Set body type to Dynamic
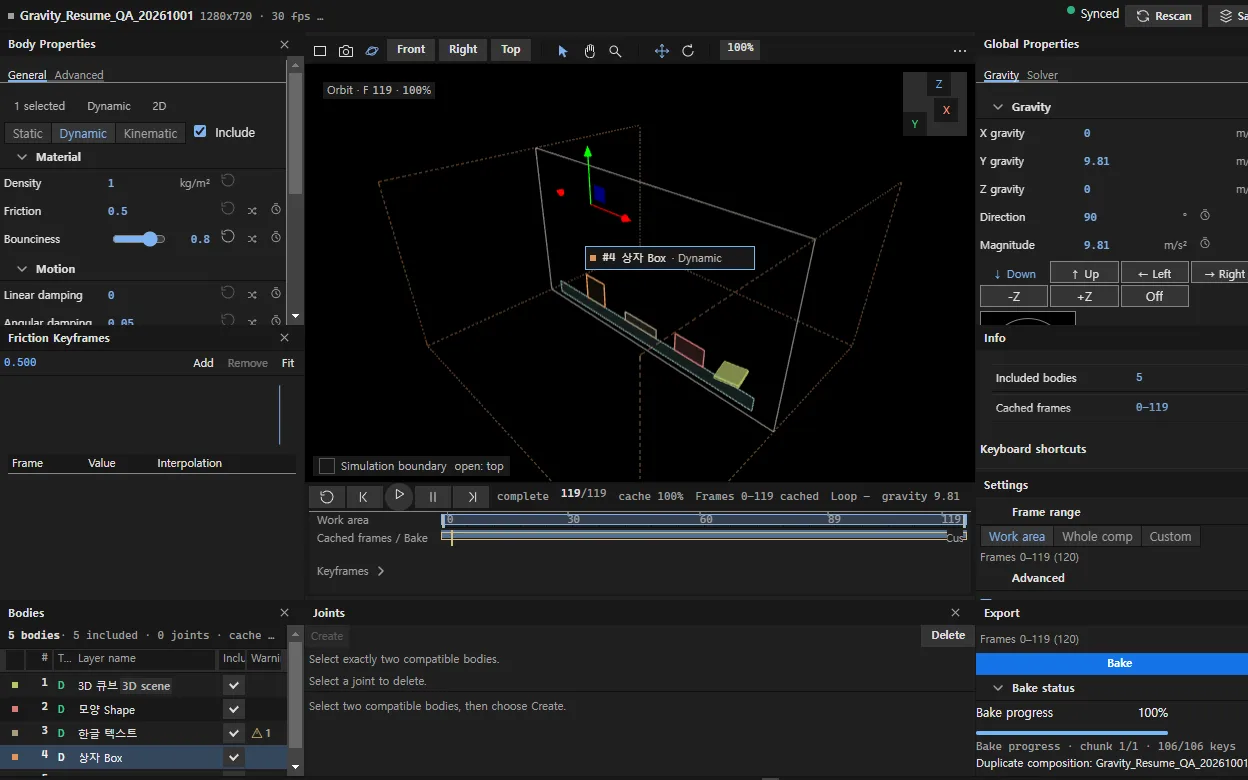 click(83, 133)
